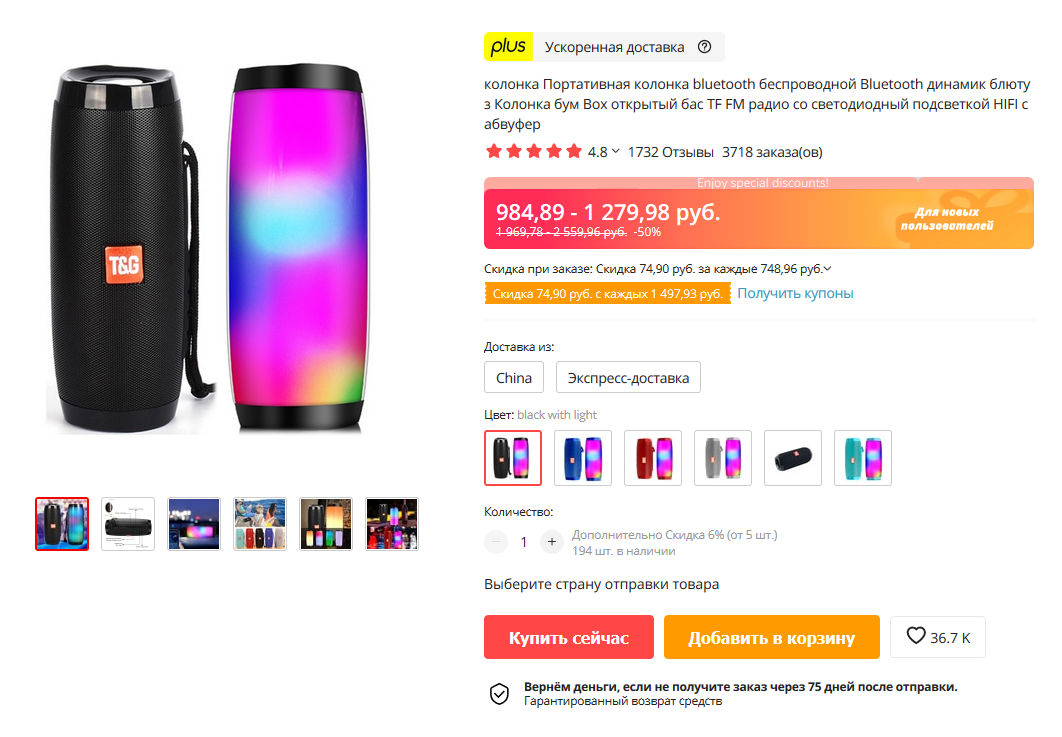Open the 1732 Отзывы reviews link

pyautogui.click(x=670, y=152)
